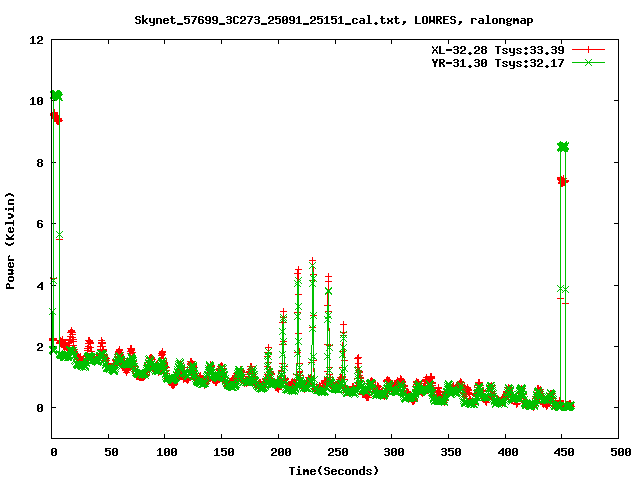
Task: Click x-axis tick label 450
Action: [562, 452]
